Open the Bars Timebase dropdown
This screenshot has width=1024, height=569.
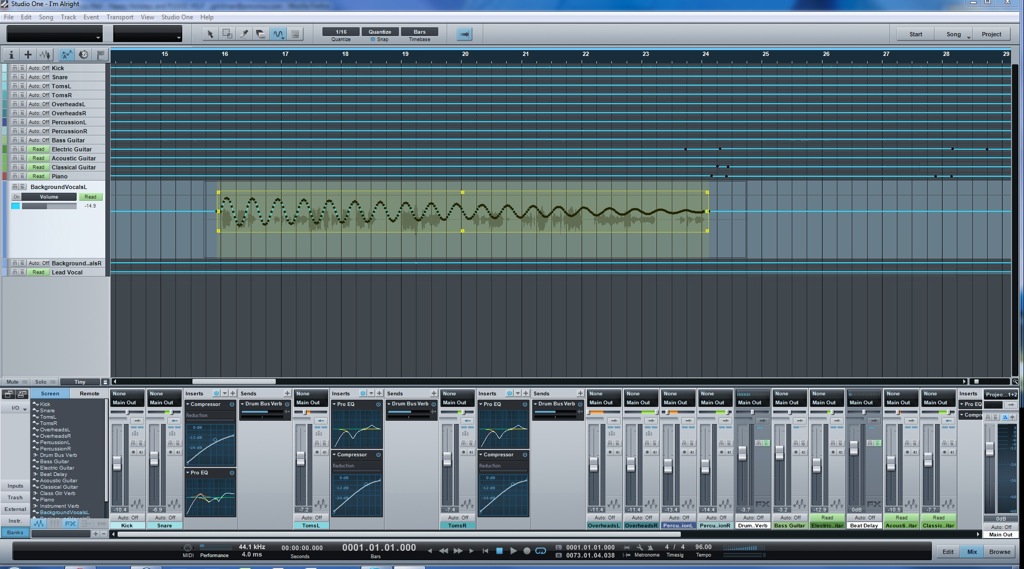pos(419,32)
